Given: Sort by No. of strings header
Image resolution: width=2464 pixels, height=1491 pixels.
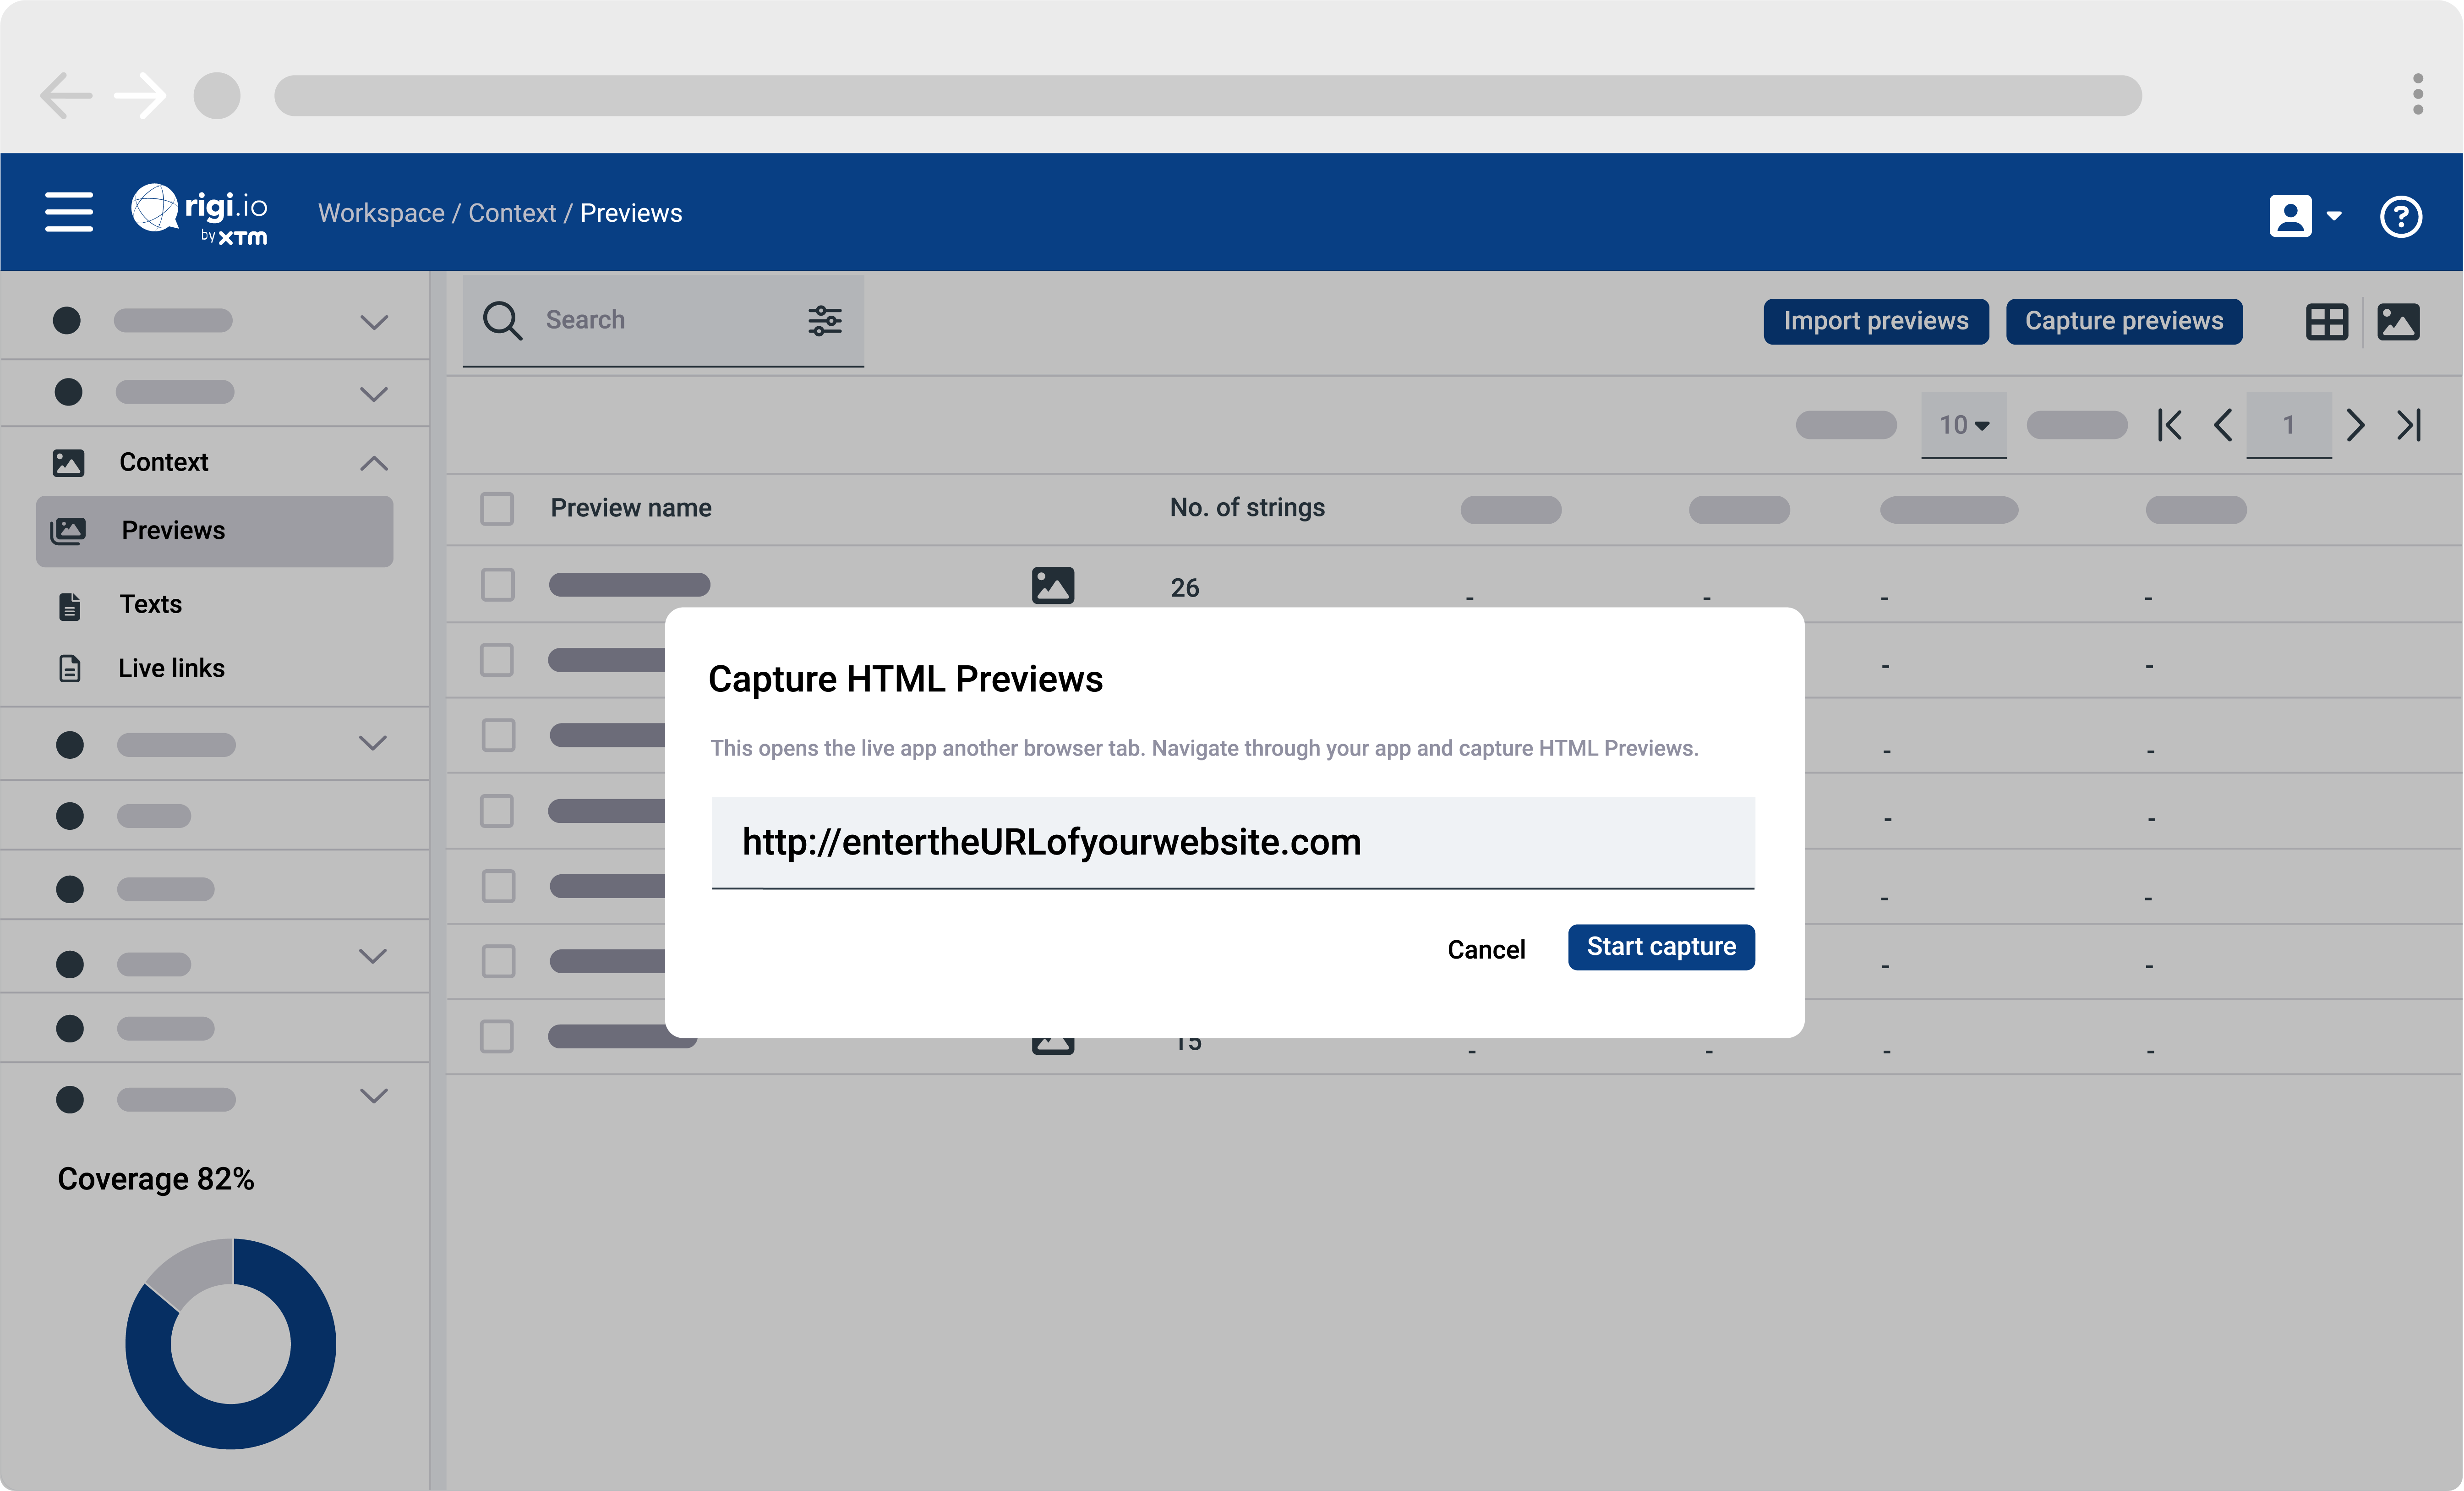Looking at the screenshot, I should pos(1247,508).
